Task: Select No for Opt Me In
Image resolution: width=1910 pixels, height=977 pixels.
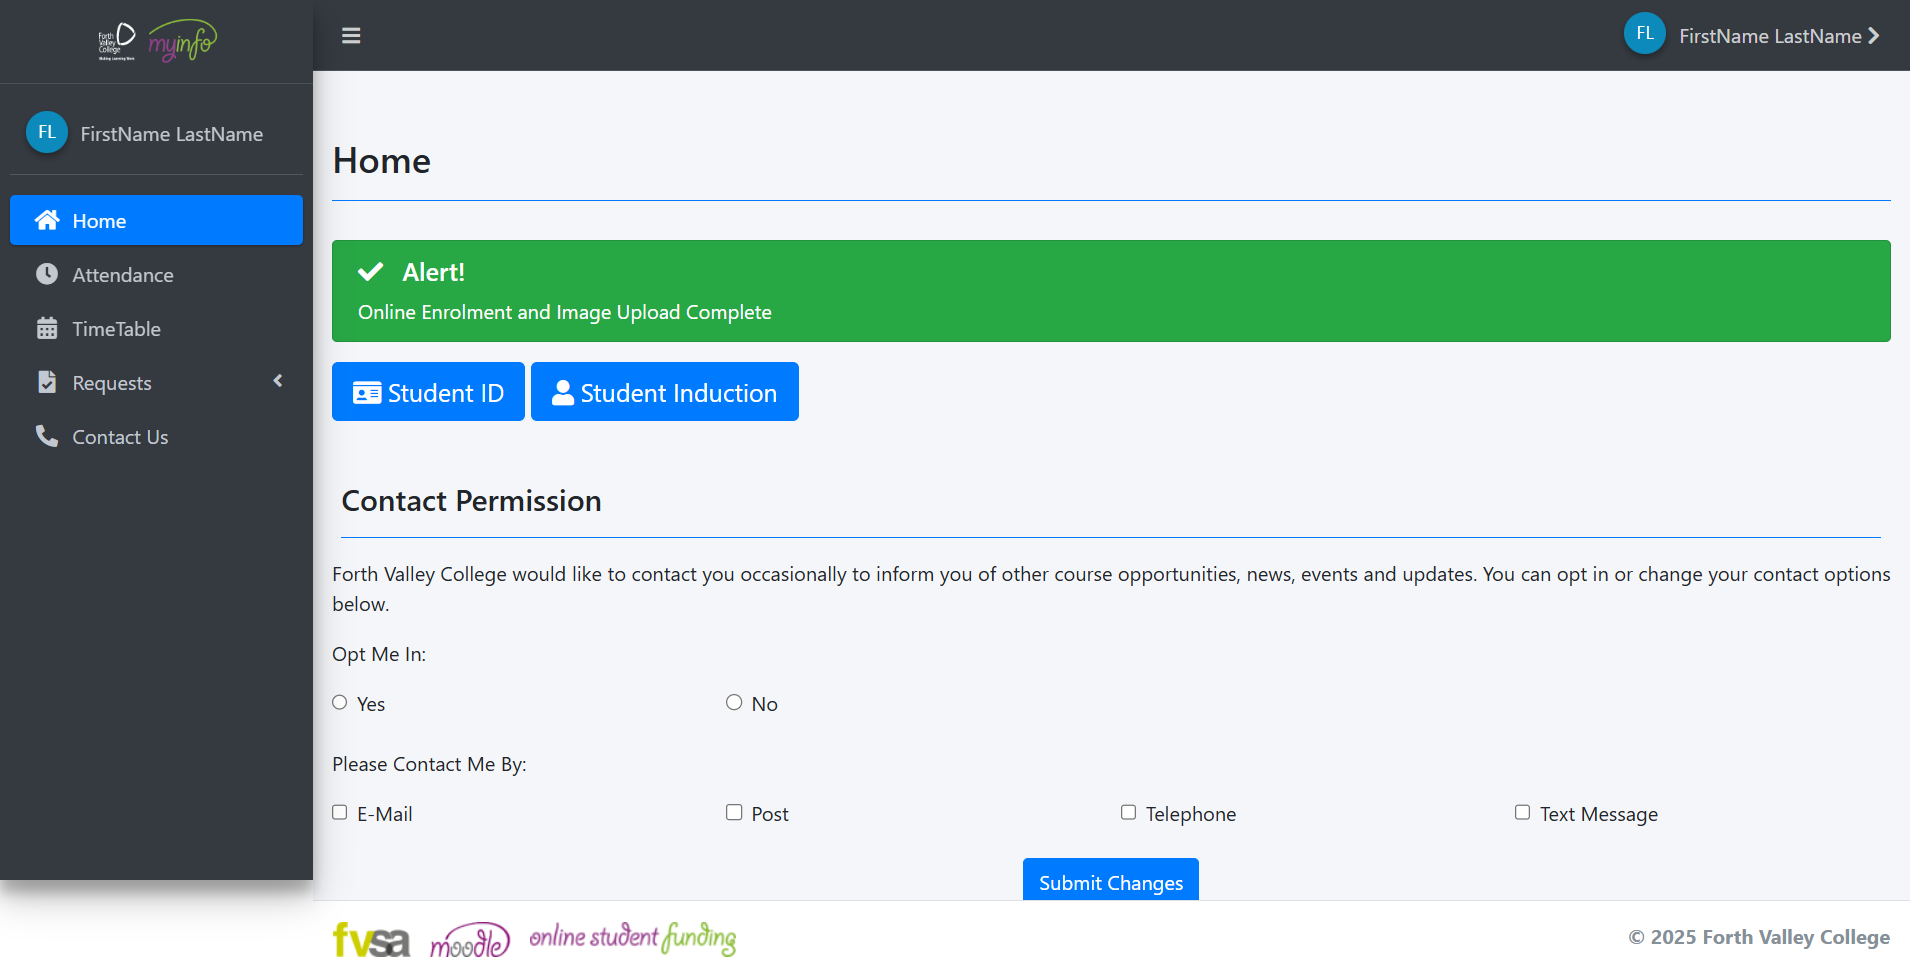Action: (734, 703)
